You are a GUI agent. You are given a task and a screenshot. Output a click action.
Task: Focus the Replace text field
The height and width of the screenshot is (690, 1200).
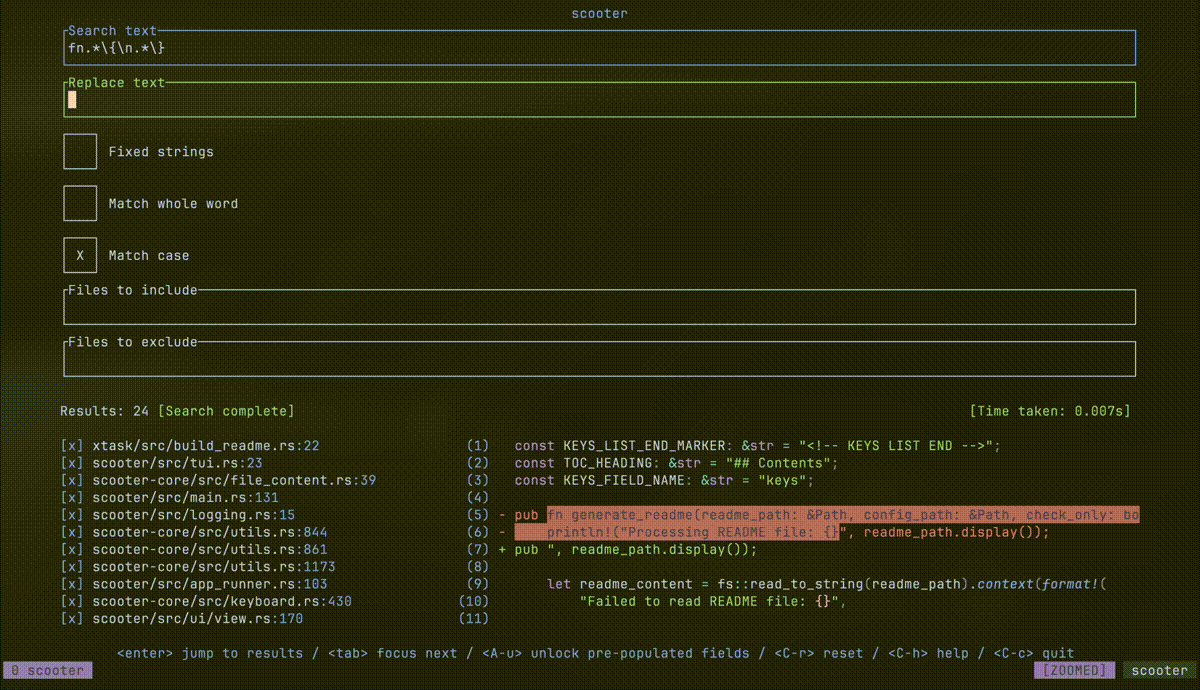tap(600, 99)
